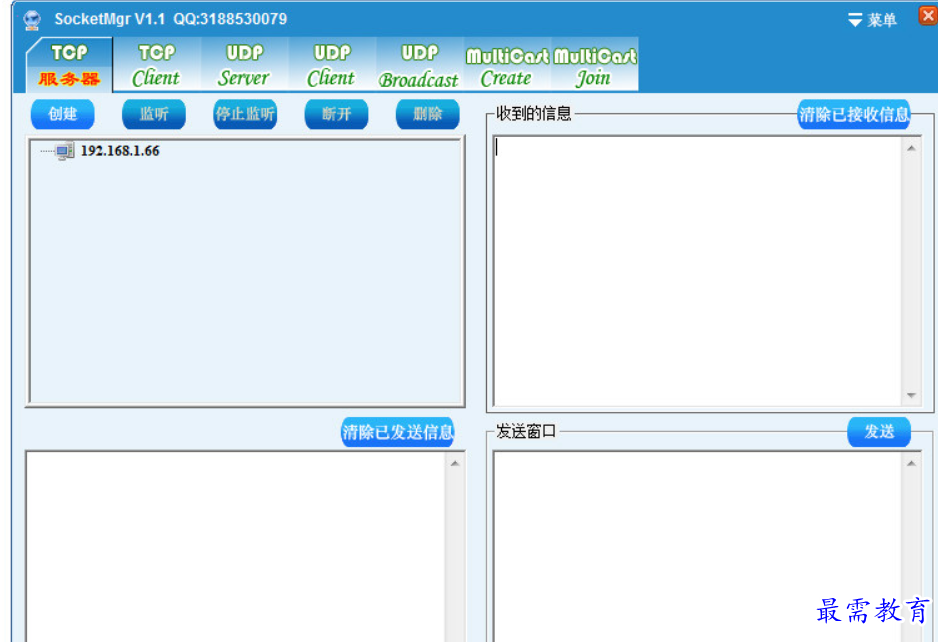
Task: Go to the MultiCast Create tab
Action: click(x=506, y=65)
